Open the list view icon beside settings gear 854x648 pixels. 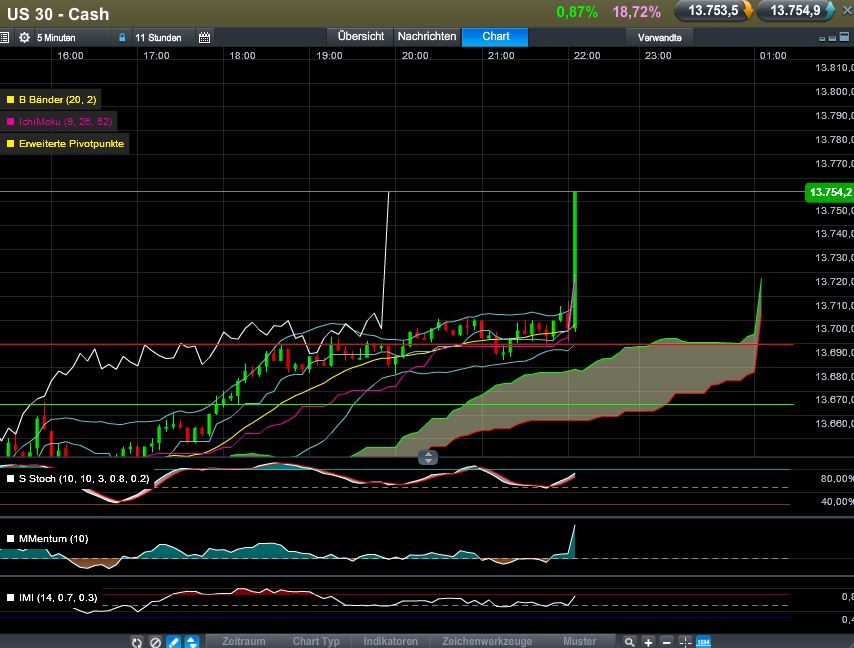coord(4,38)
